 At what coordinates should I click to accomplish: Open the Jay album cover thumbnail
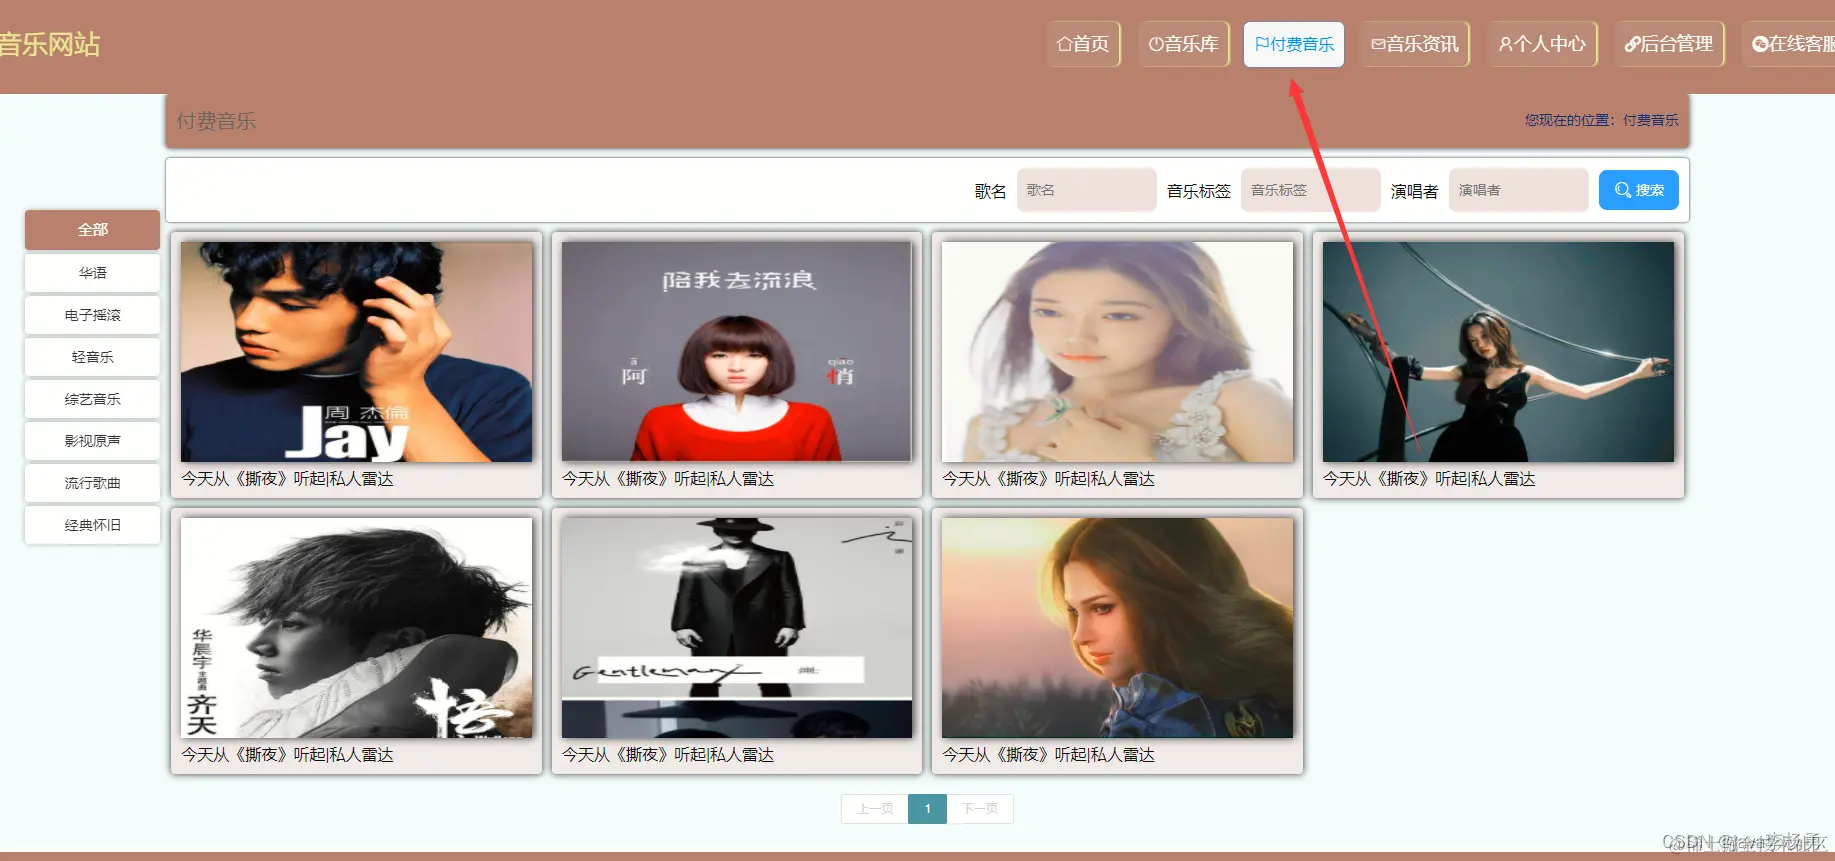click(356, 352)
